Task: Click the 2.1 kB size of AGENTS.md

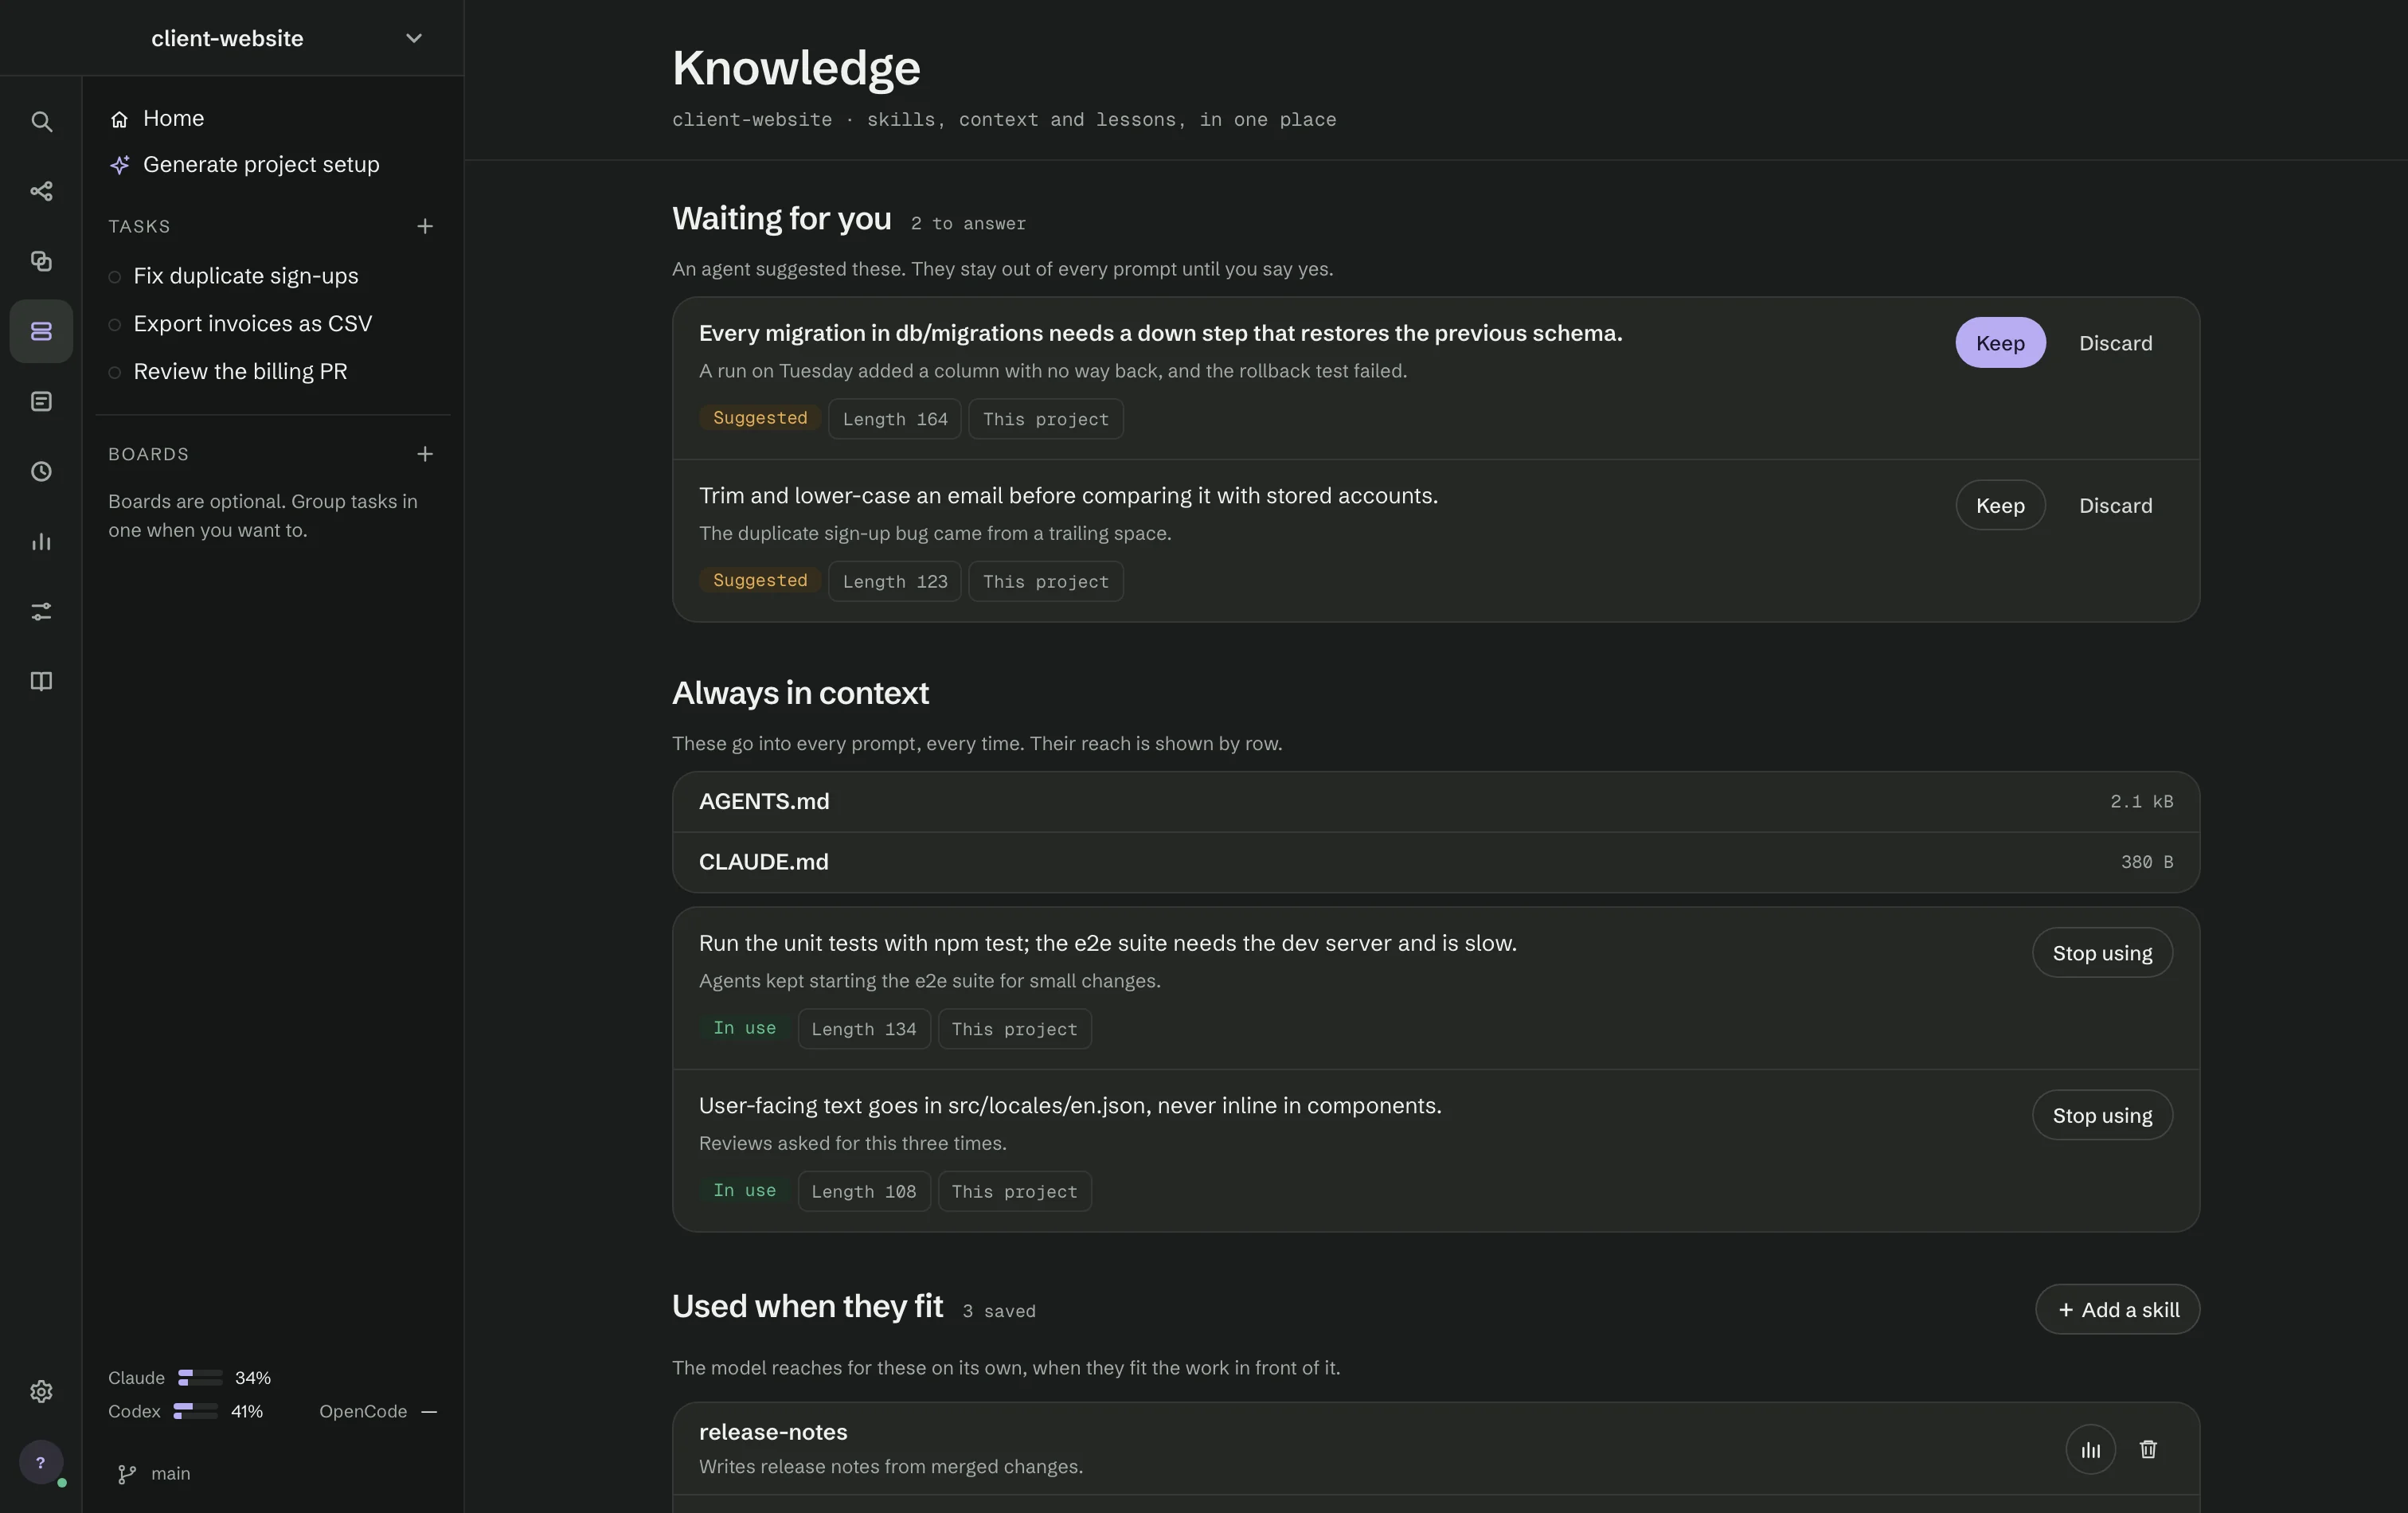Action: click(x=2141, y=802)
